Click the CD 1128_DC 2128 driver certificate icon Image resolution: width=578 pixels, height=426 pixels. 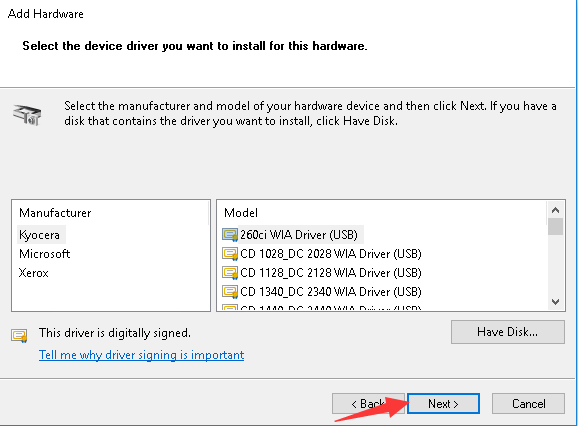pyautogui.click(x=230, y=273)
